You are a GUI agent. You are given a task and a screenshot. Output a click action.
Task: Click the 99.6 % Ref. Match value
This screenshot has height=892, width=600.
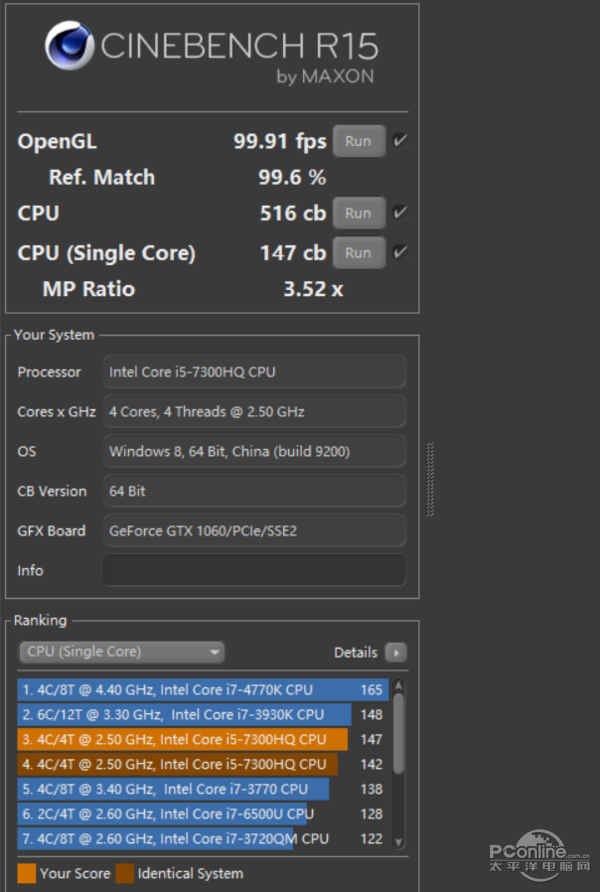point(292,177)
